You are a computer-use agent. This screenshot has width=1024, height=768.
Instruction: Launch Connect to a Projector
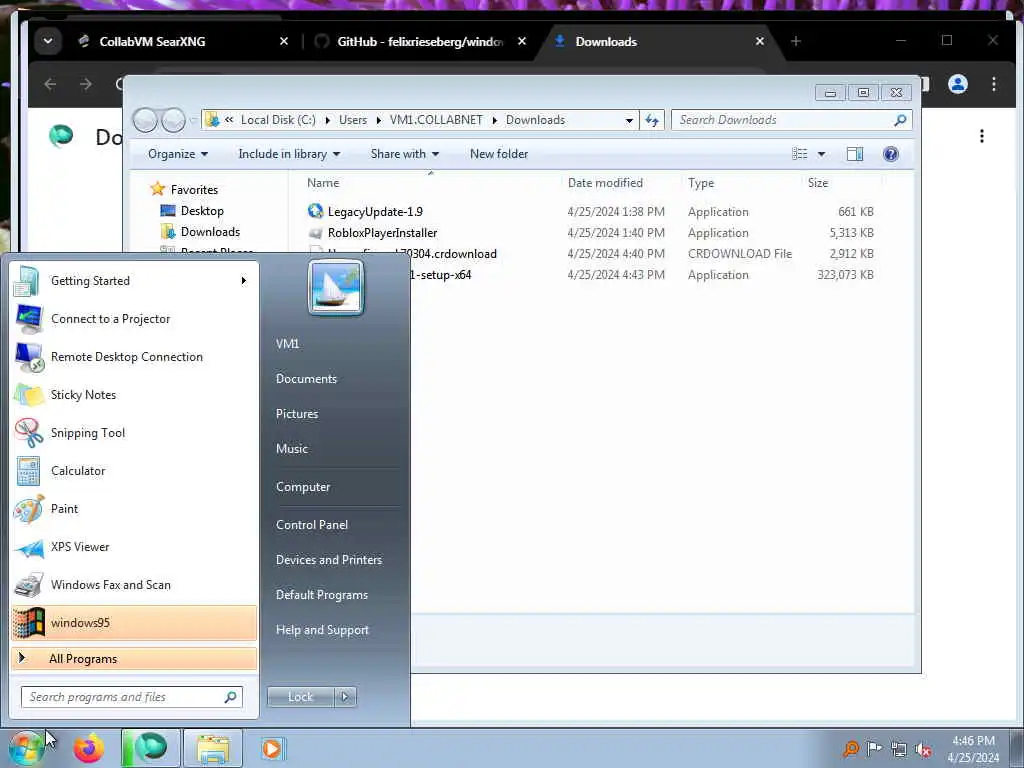[x=134, y=319]
